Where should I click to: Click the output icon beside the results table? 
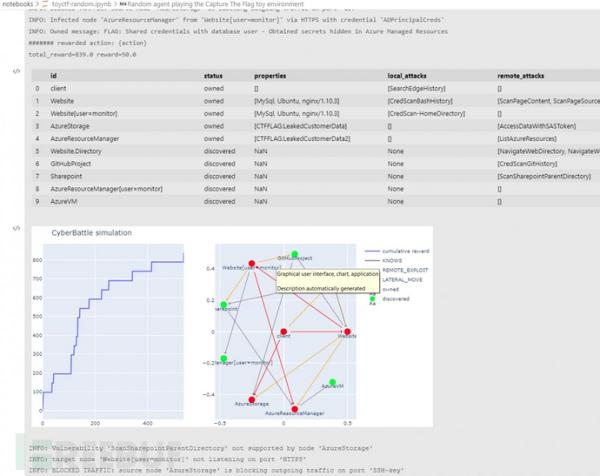[x=16, y=72]
